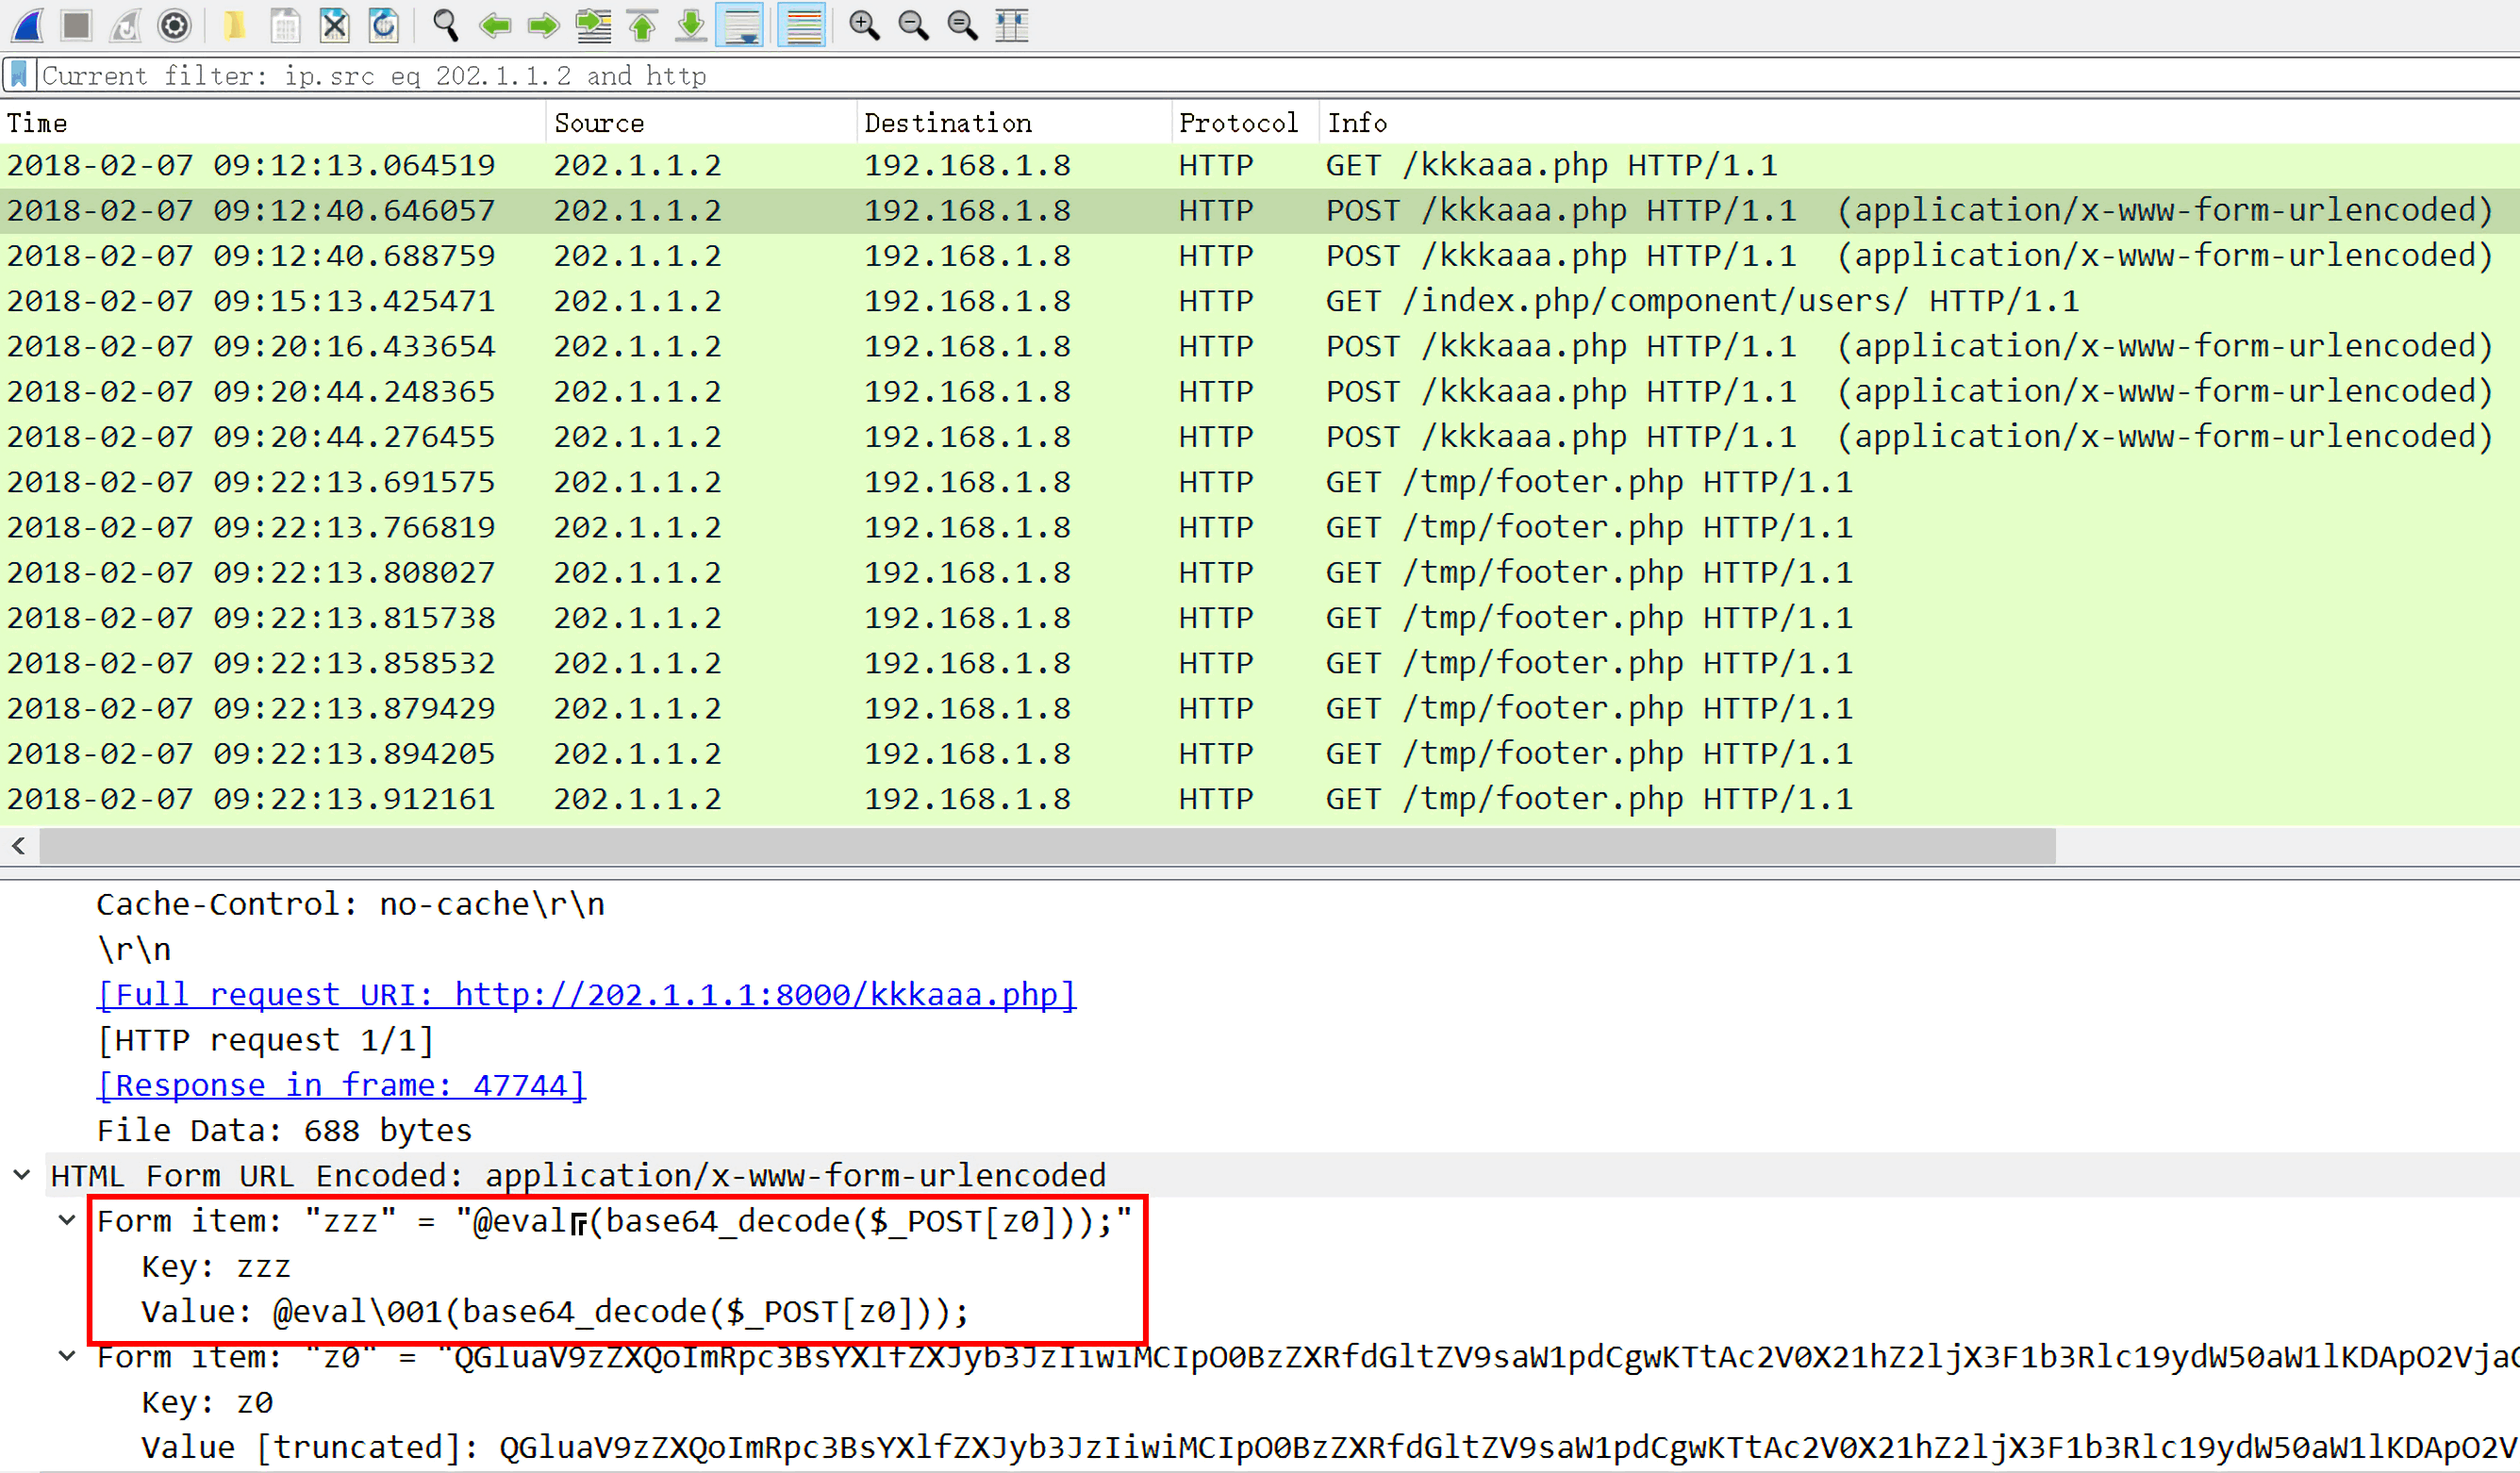Toggle packet colorization rules
This screenshot has width=2520, height=1473.
(x=802, y=25)
